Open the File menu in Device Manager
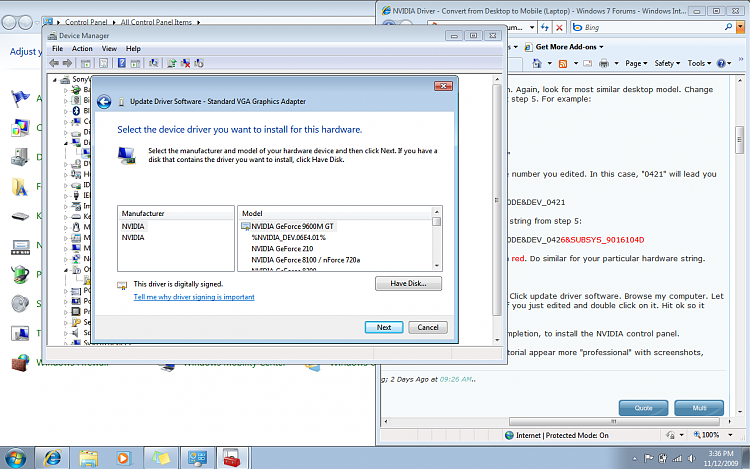This screenshot has height=469, width=750. click(57, 49)
